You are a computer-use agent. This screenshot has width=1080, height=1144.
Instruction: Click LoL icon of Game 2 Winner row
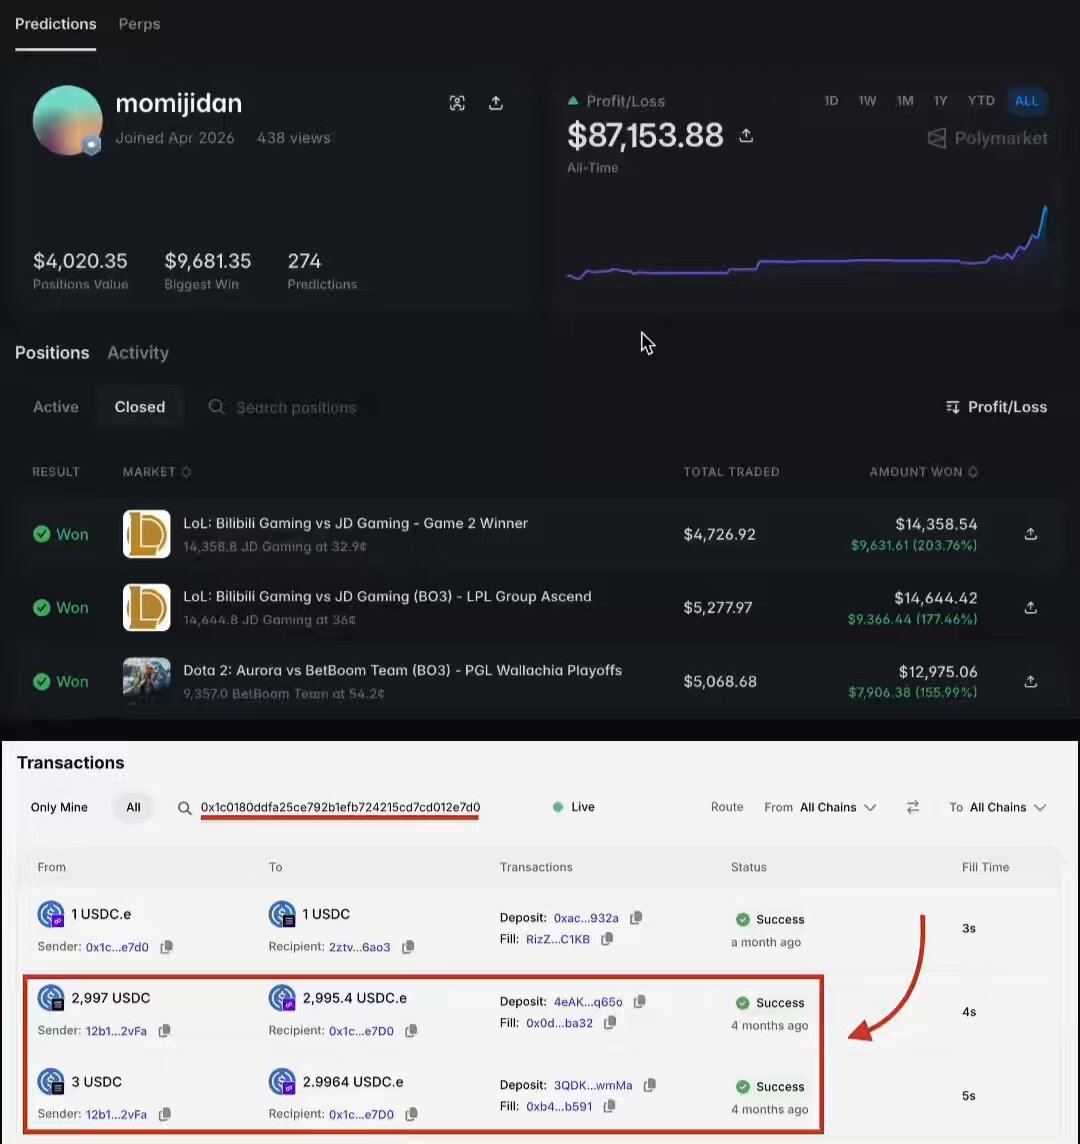click(147, 533)
